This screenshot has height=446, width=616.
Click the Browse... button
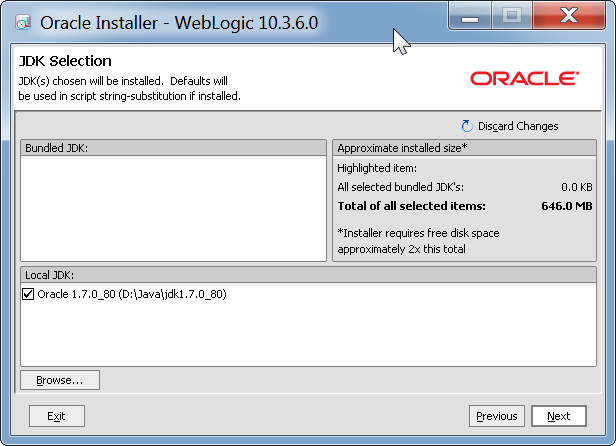tap(60, 380)
